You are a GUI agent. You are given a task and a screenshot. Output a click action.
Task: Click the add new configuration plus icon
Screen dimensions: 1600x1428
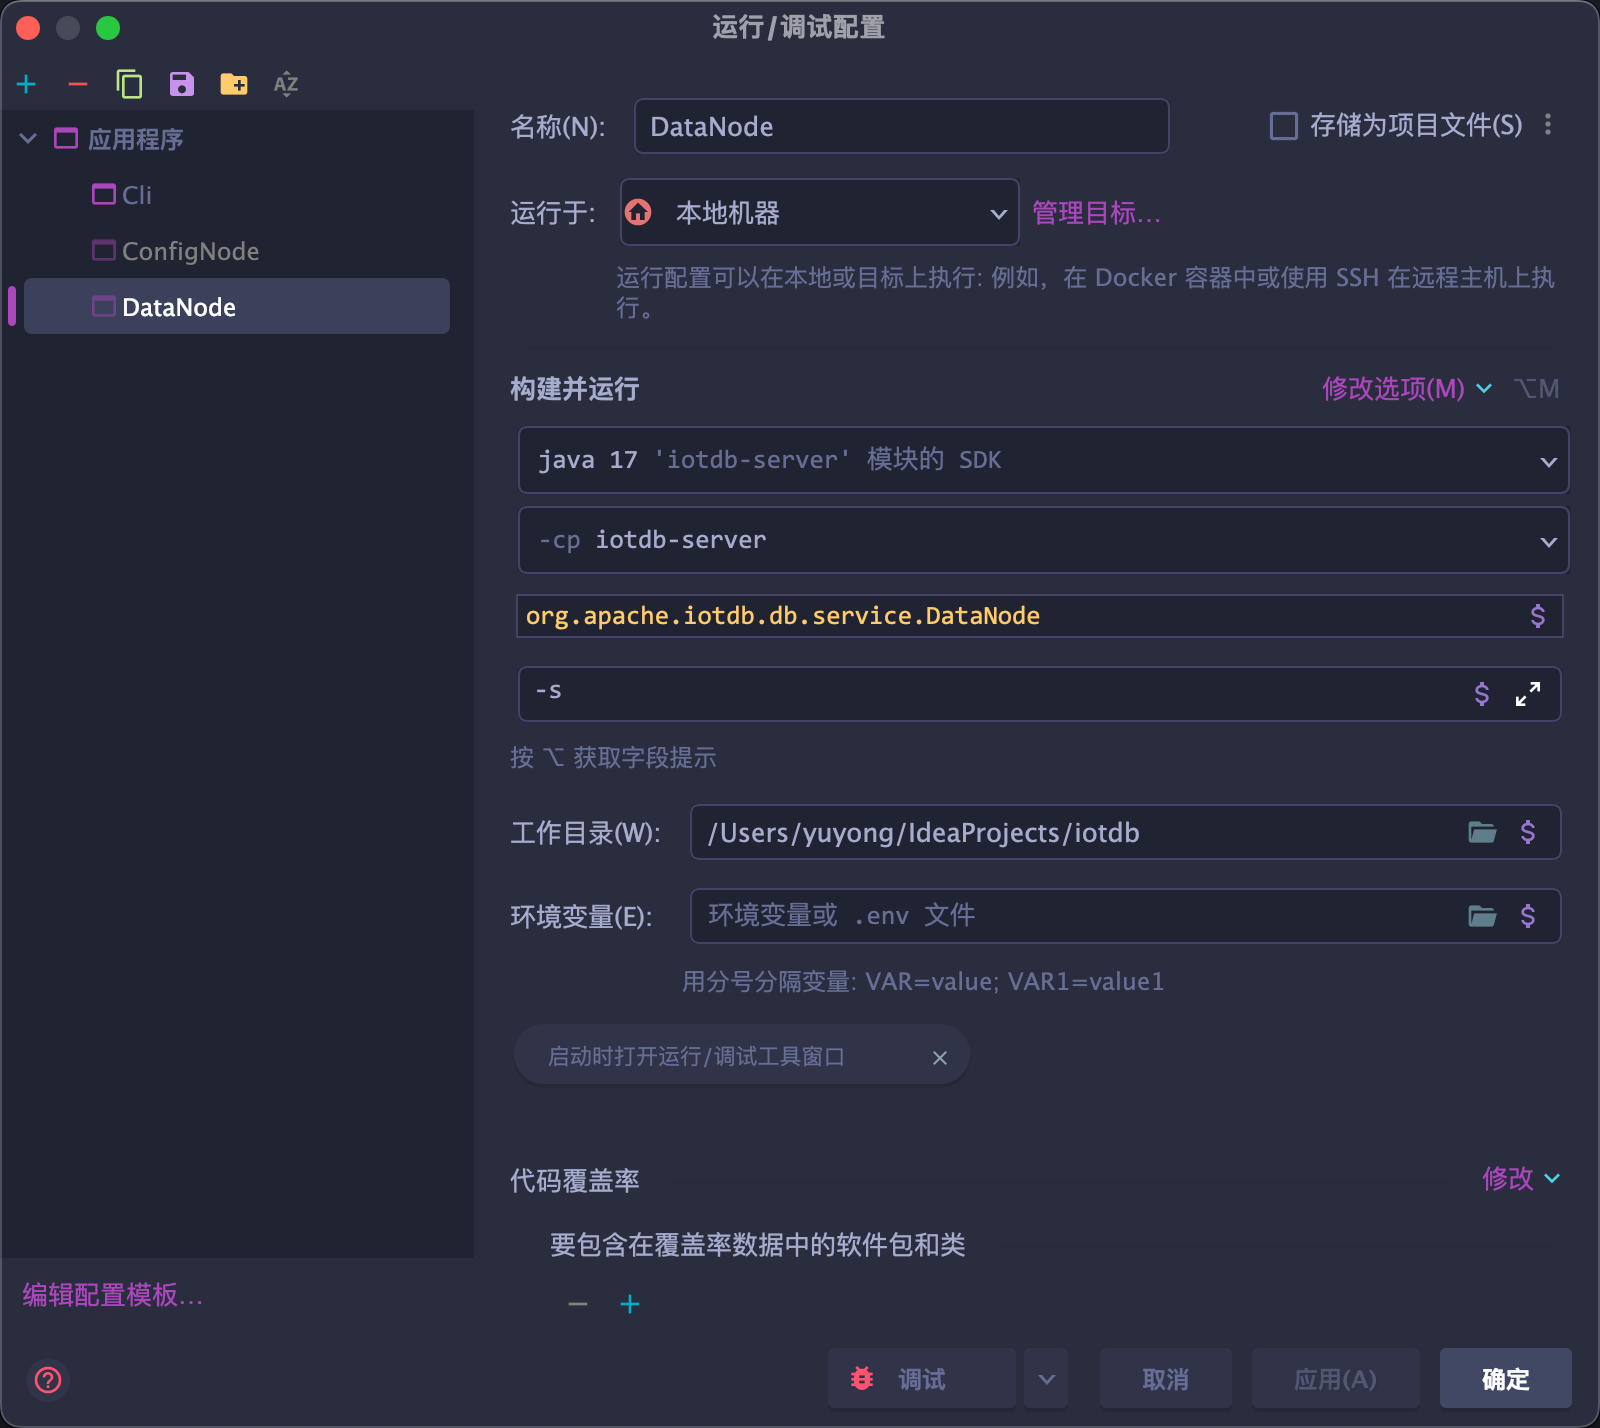27,84
